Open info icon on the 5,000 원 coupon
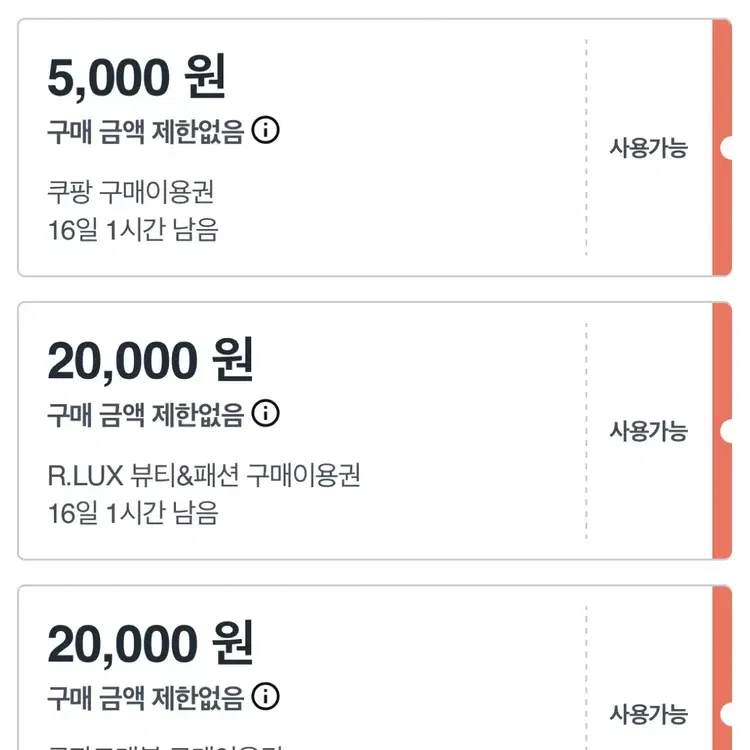750x750 pixels. tap(265, 130)
